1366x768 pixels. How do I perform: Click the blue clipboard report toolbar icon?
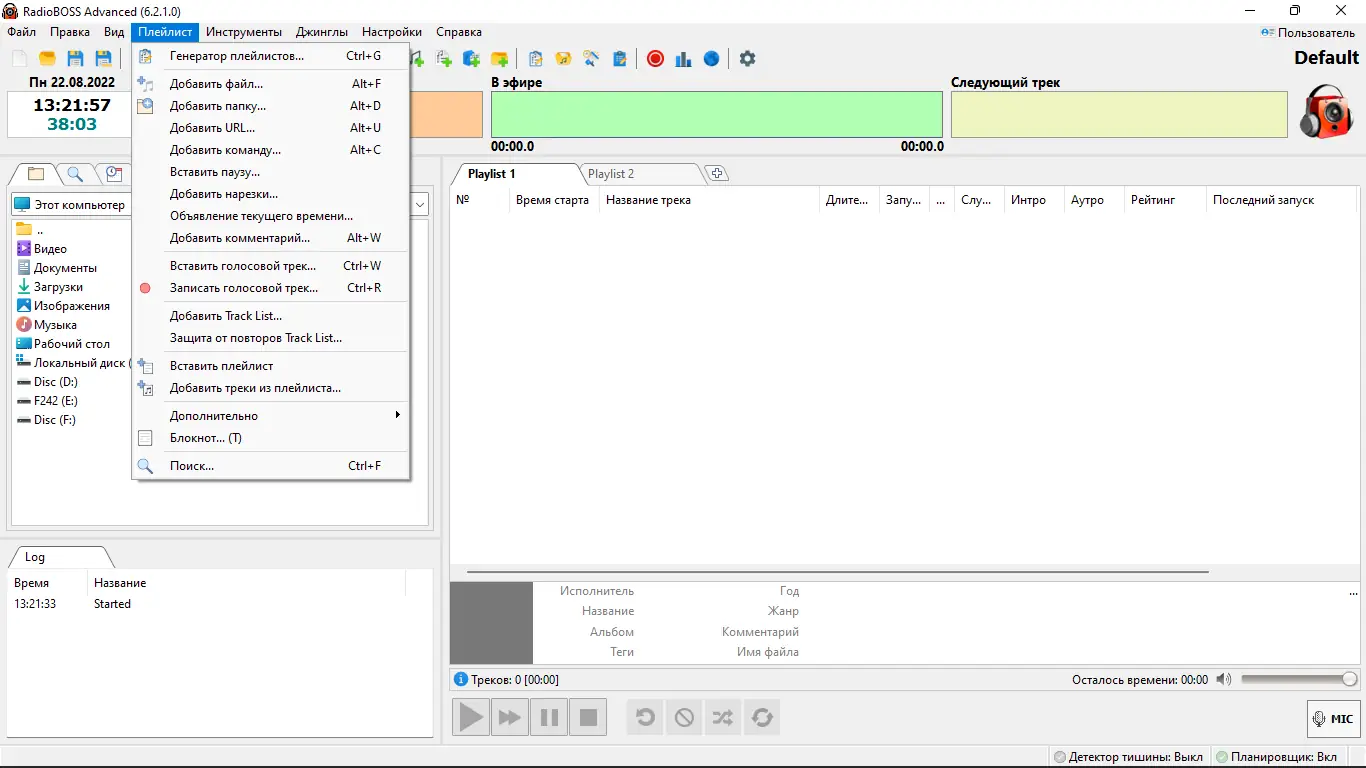[619, 59]
